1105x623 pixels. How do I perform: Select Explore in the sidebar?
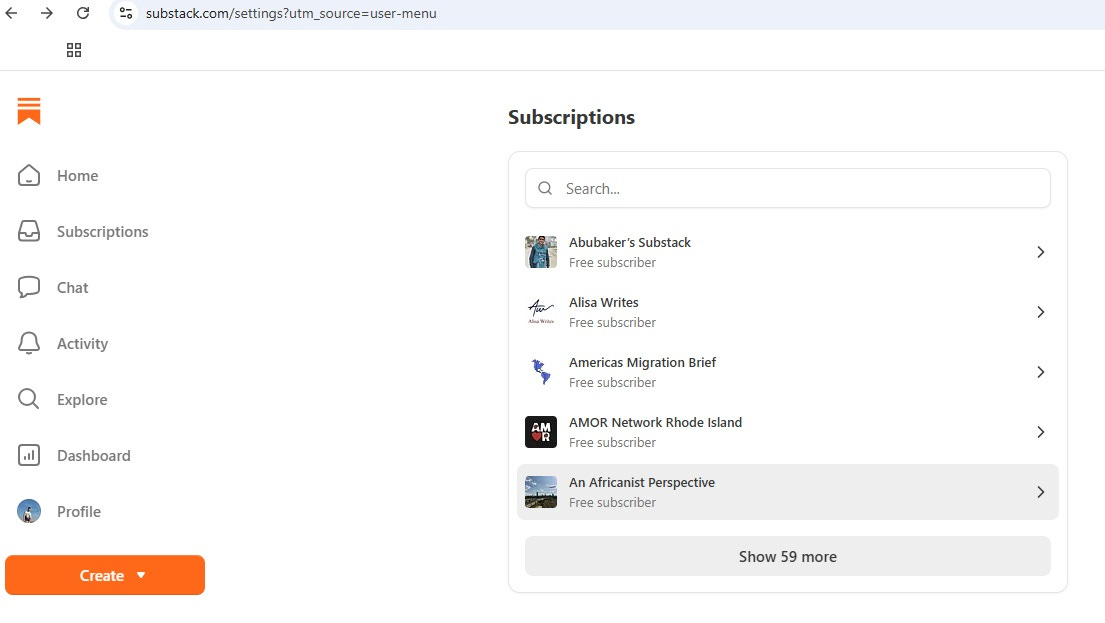click(82, 400)
